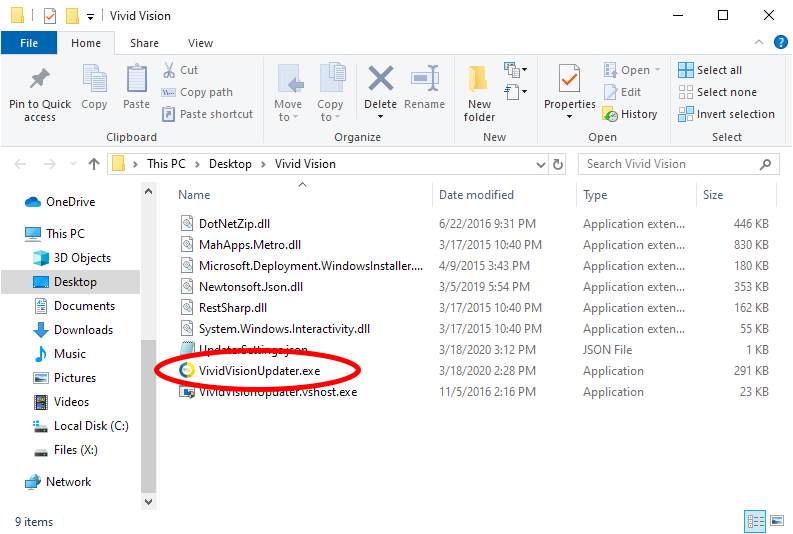Select 3D Objects in the navigation pane
Screen dimensions: 793x534
coord(72,258)
